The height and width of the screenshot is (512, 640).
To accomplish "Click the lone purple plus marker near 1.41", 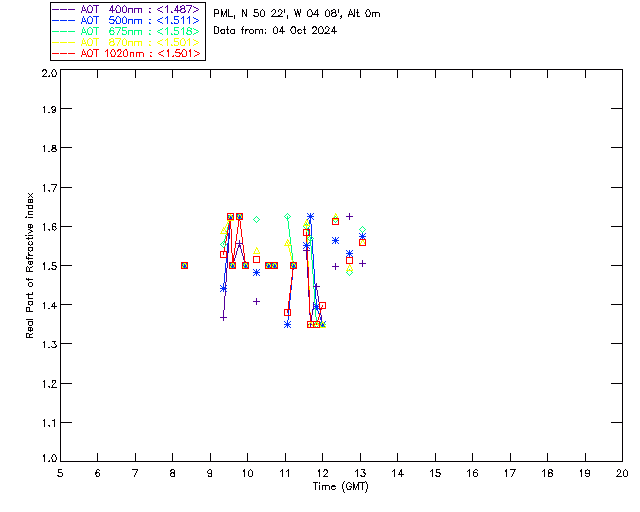I will click(x=257, y=302).
